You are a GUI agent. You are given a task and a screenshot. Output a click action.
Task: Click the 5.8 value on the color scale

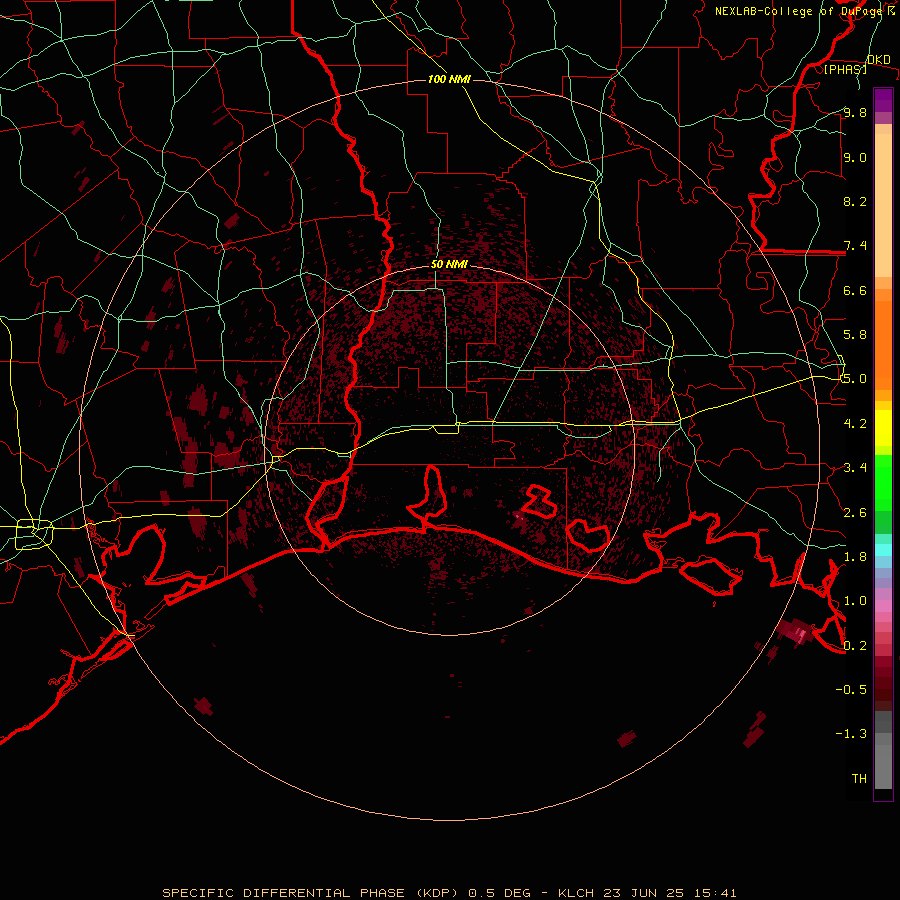855,335
